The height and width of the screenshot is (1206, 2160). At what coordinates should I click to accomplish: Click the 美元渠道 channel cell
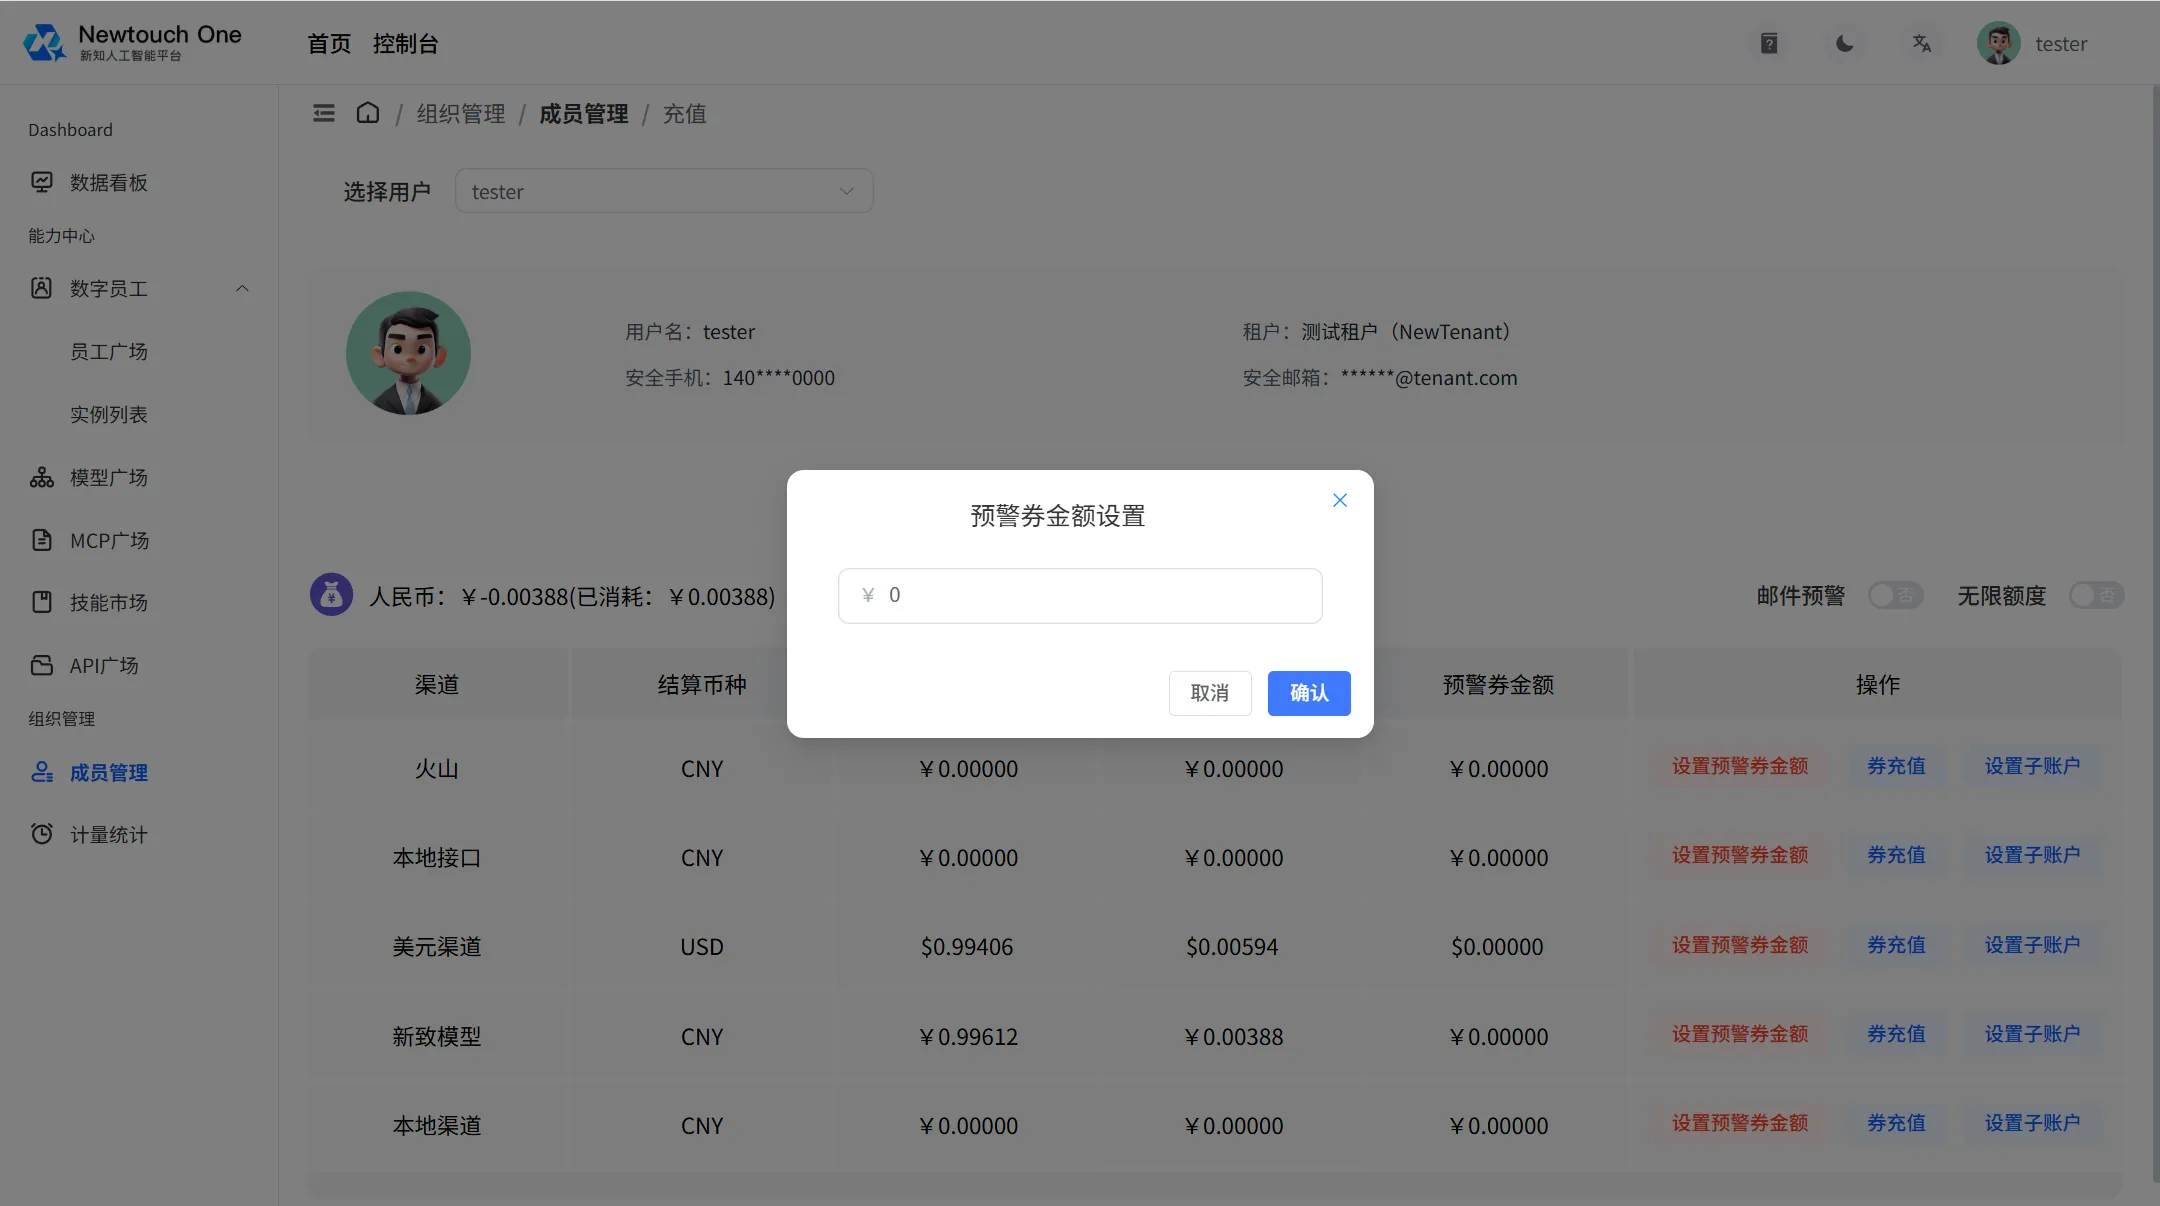[x=437, y=947]
